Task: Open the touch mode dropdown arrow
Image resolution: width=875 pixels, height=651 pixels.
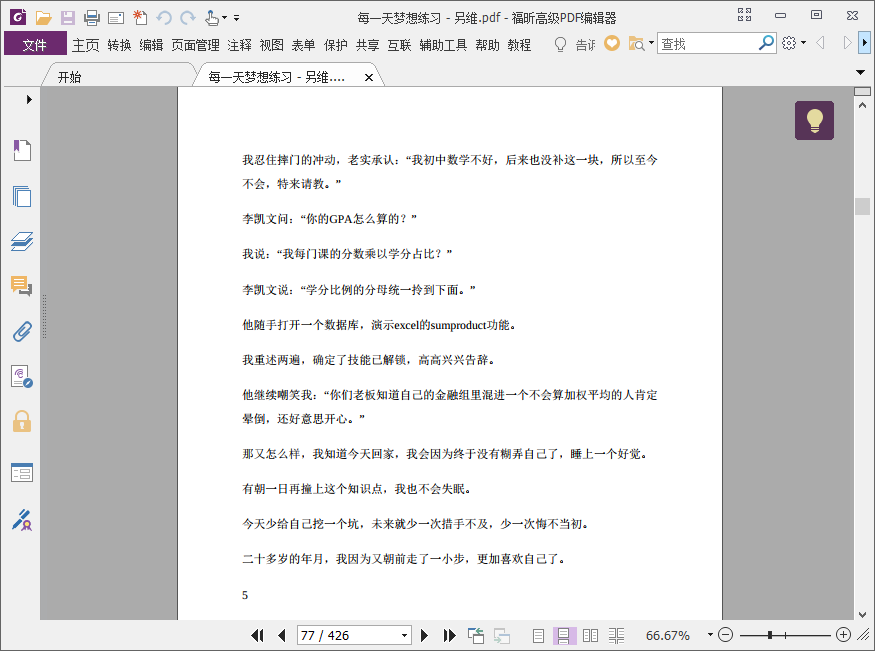Action: click(x=224, y=18)
